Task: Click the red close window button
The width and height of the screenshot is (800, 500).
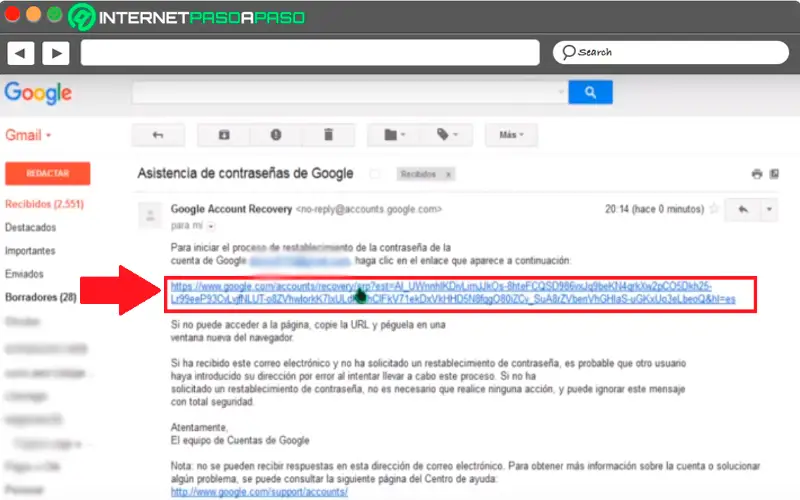Action: pos(12,14)
